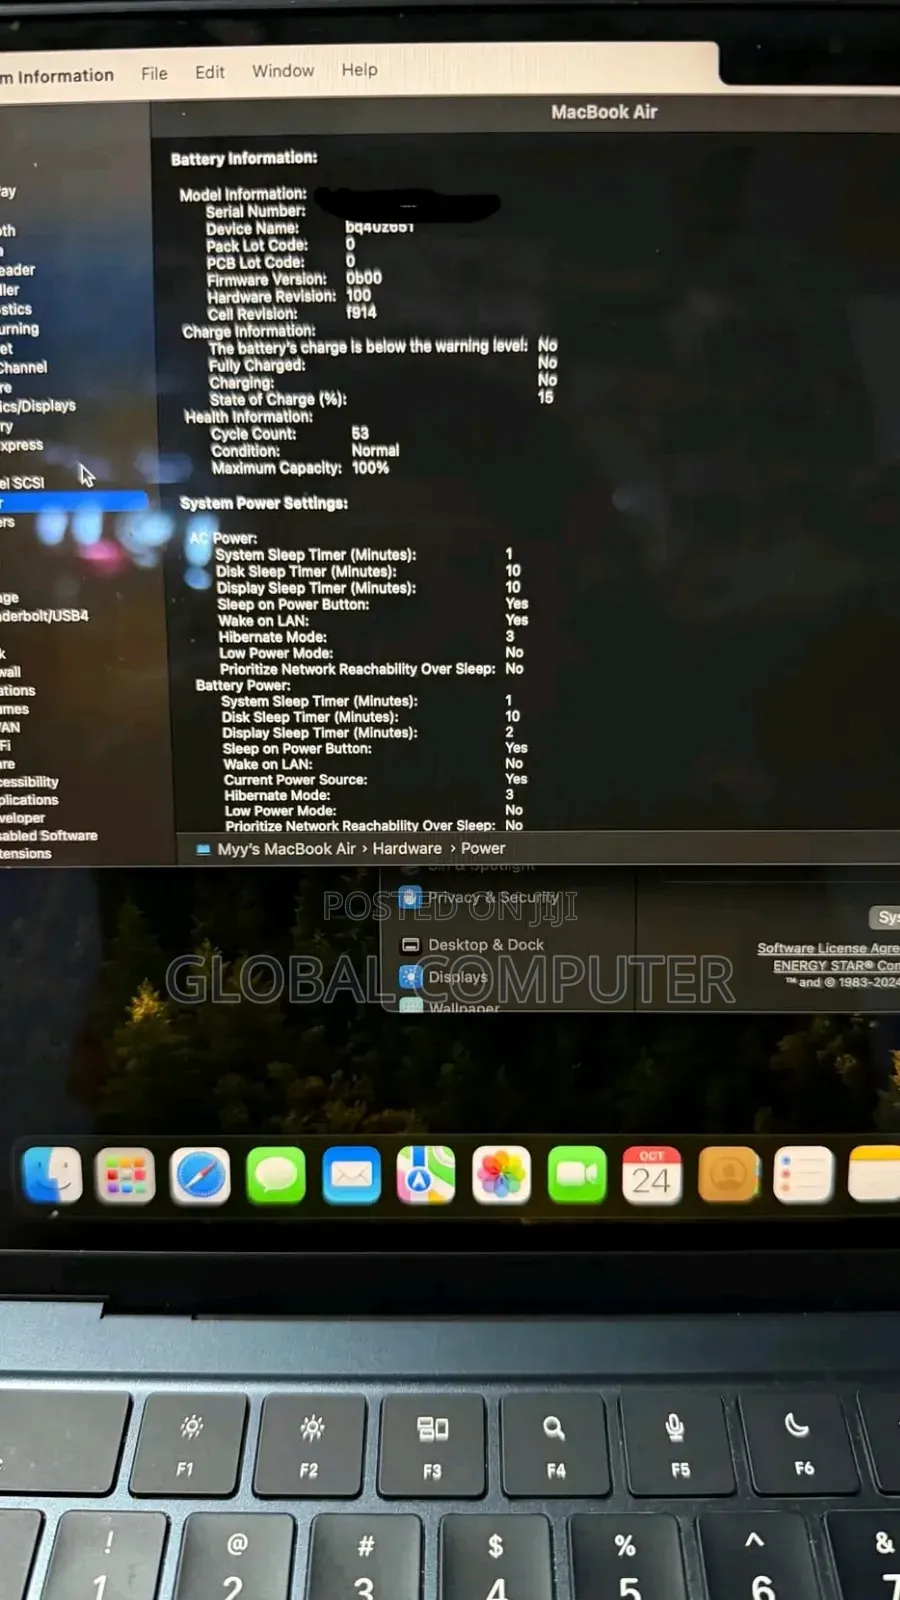
Task: Click Desktop & Dock icon in Settings
Action: (410, 945)
